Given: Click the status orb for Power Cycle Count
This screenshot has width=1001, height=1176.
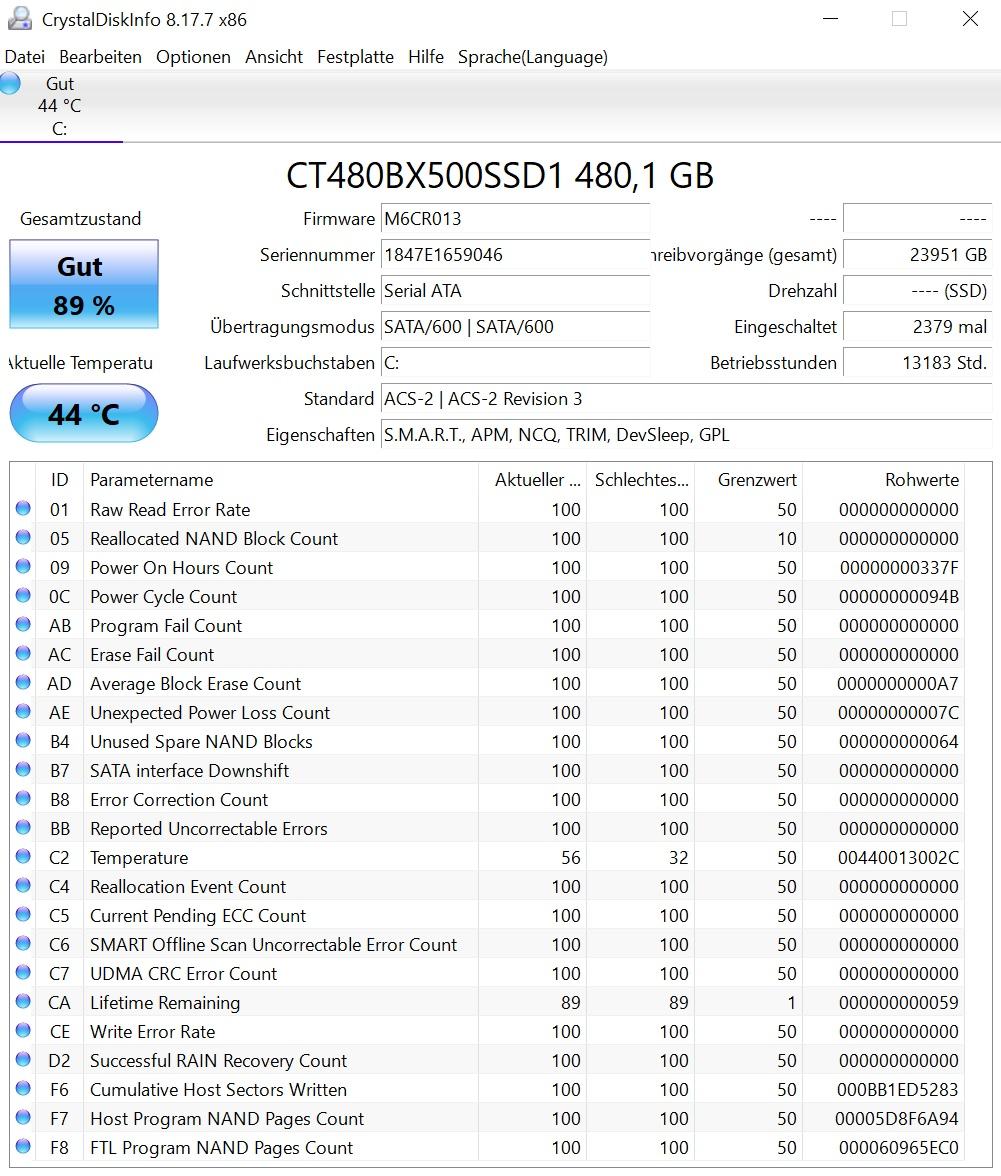Looking at the screenshot, I should tap(23, 596).
